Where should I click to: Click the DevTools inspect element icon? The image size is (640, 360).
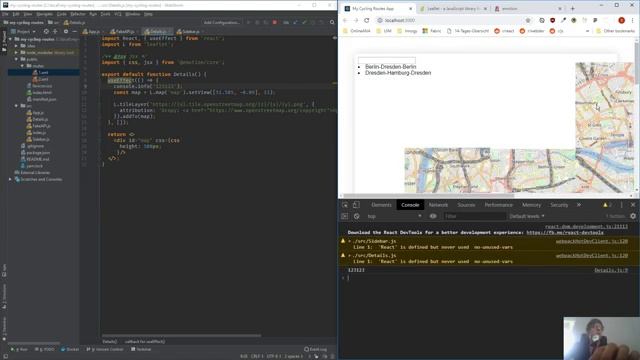pos(345,205)
